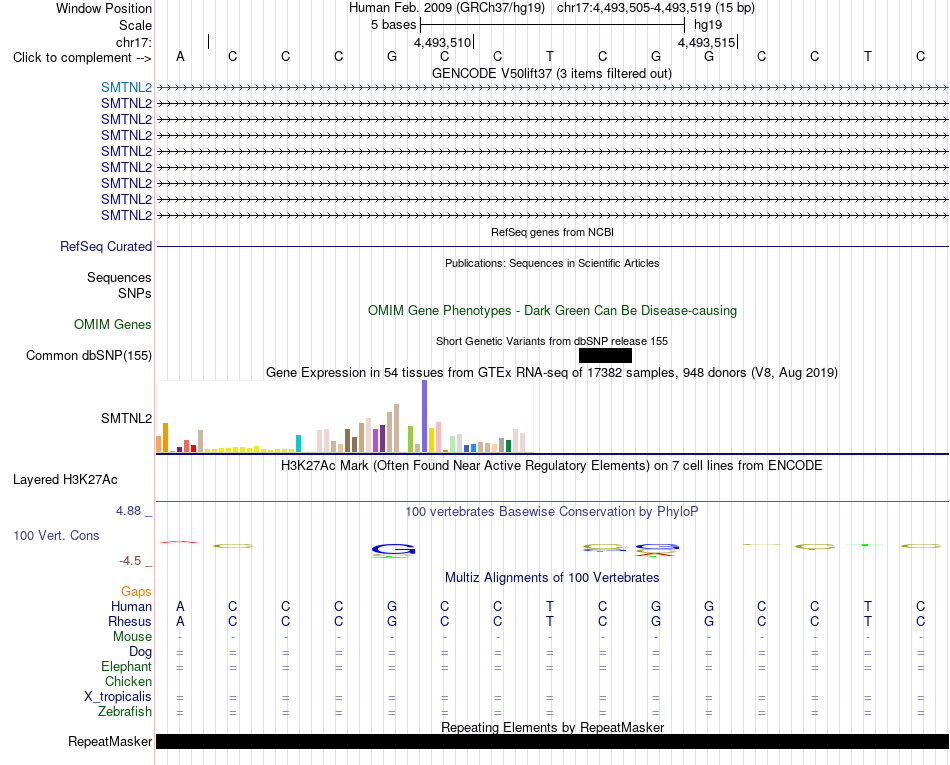Click the 'Human Feb. 2009 (GRCh37/hg19)' header text
This screenshot has height=765, width=950.
click(x=447, y=8)
